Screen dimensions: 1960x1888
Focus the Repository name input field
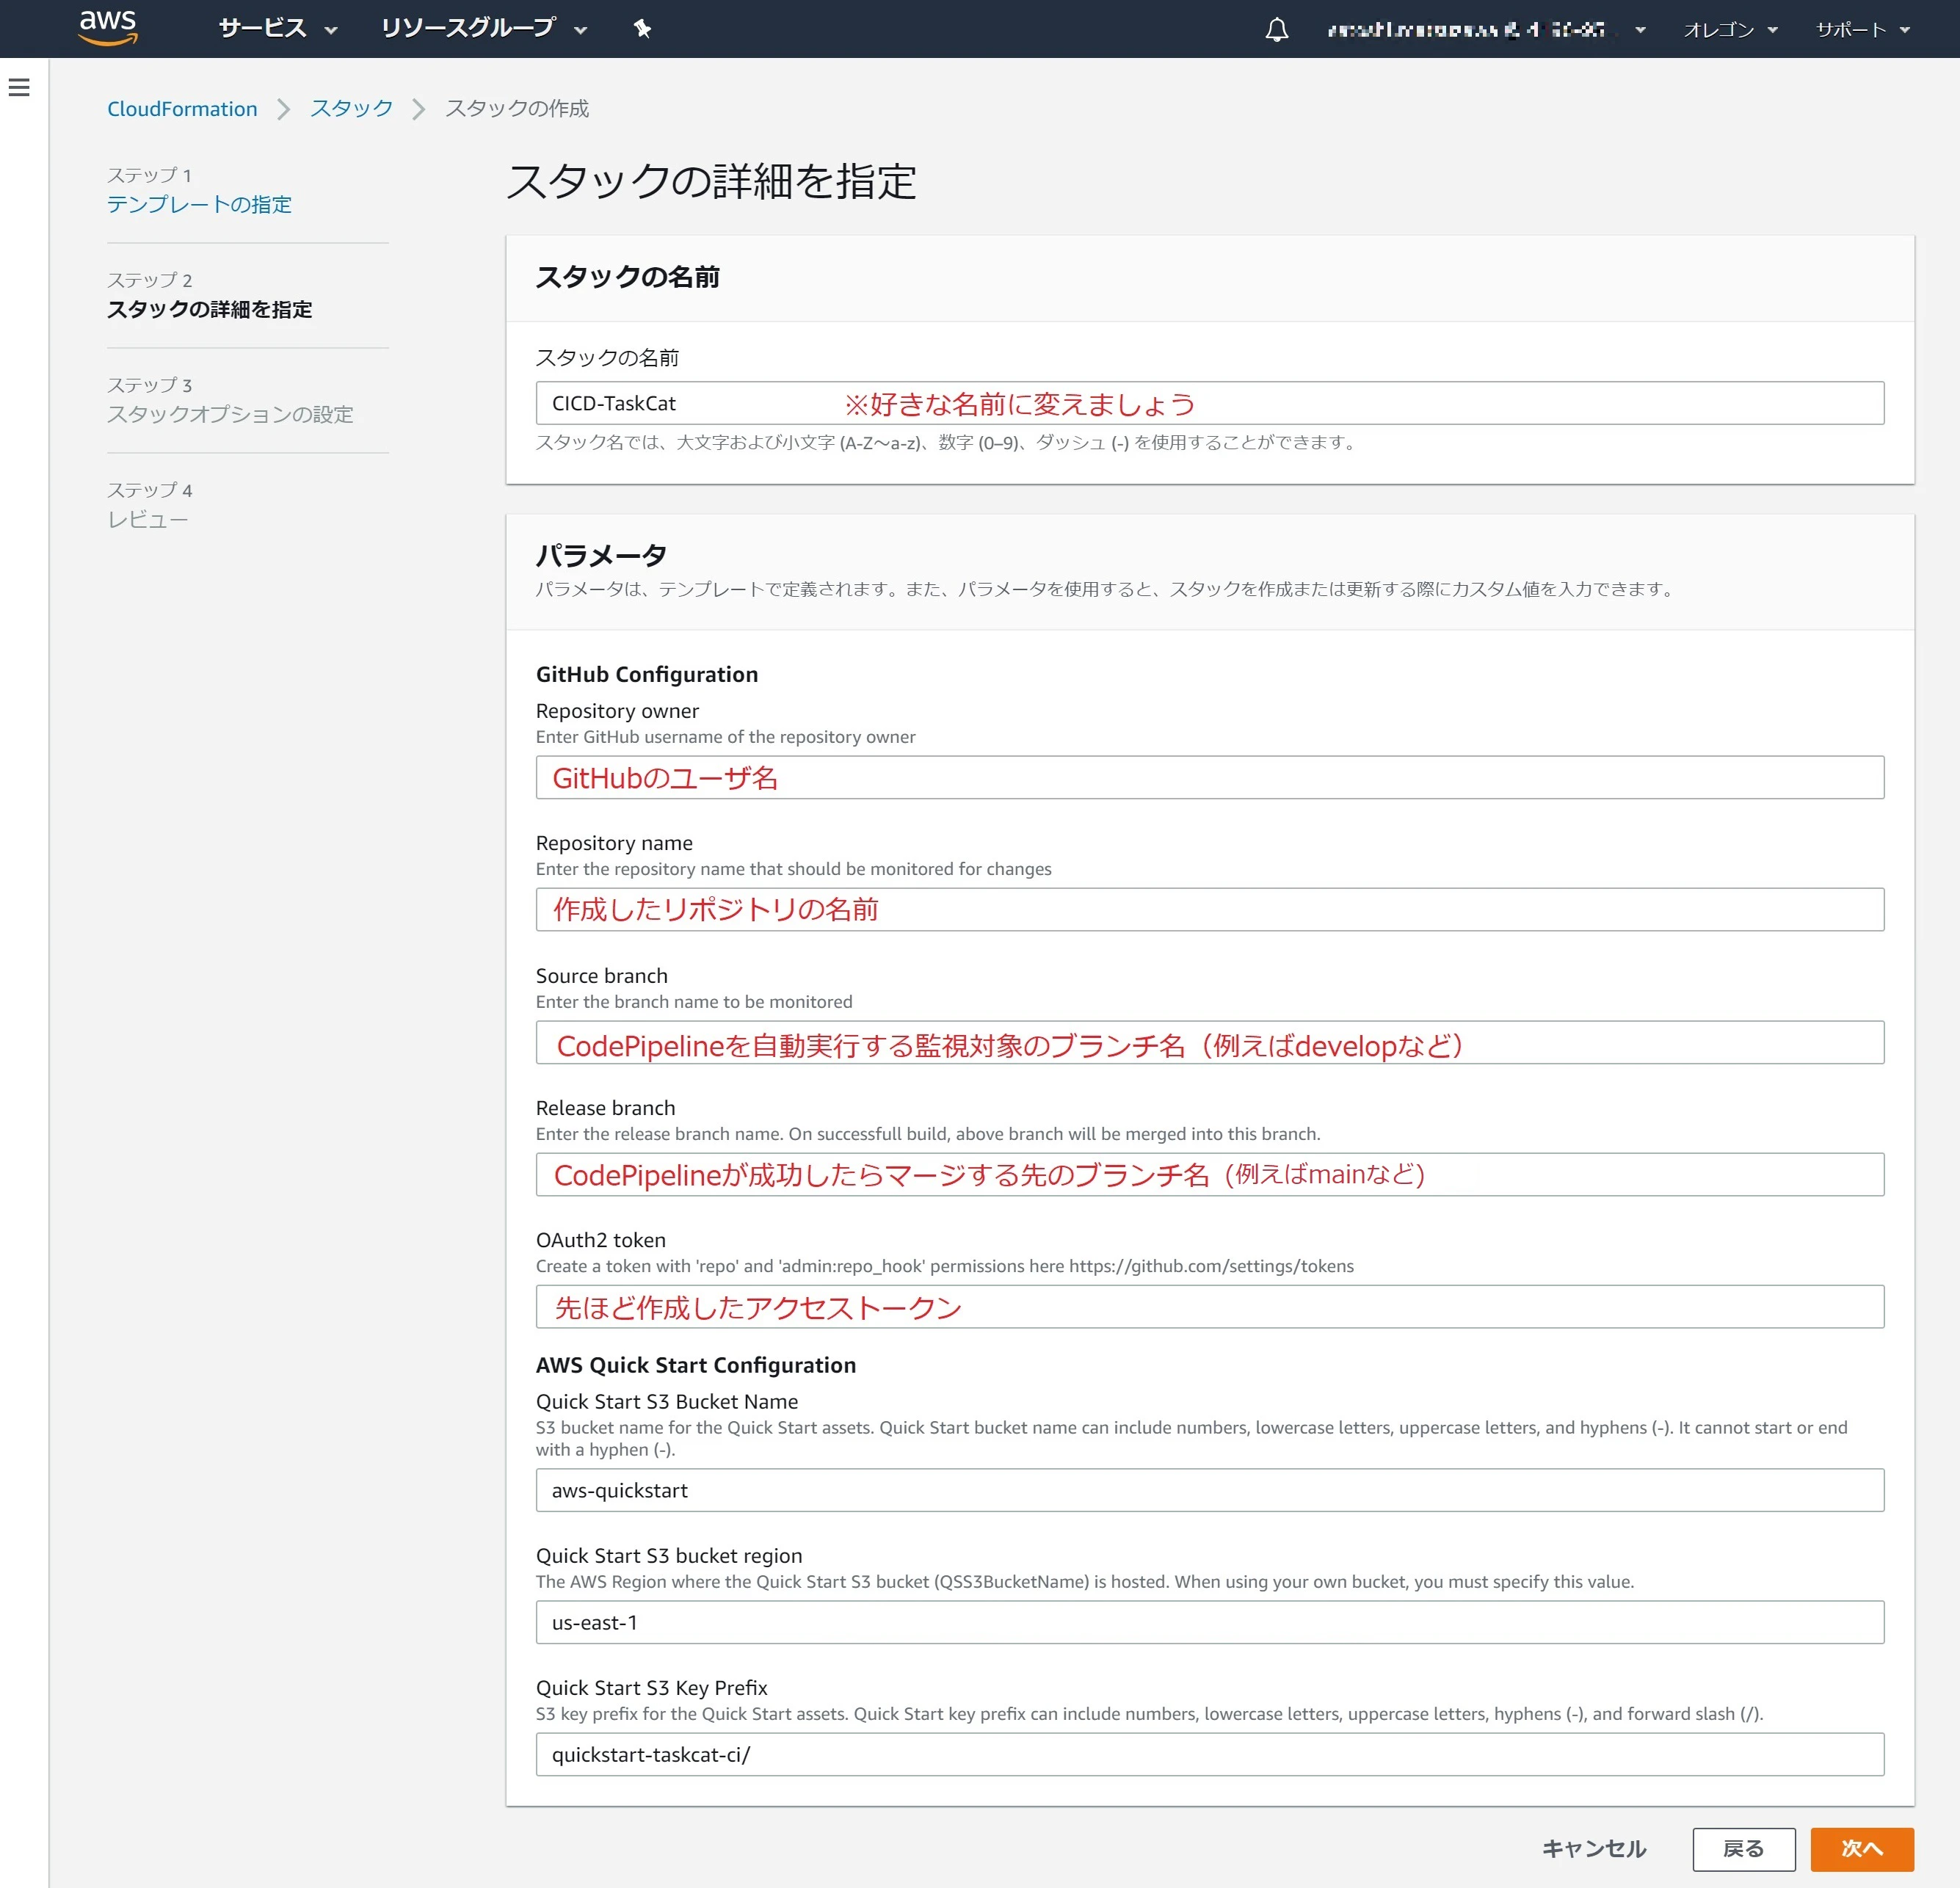tap(1210, 909)
